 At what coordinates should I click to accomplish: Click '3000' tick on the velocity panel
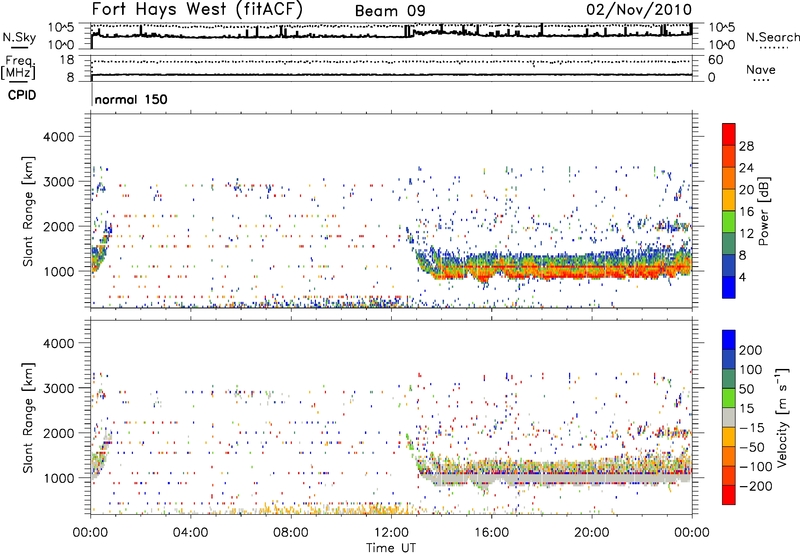[58, 388]
